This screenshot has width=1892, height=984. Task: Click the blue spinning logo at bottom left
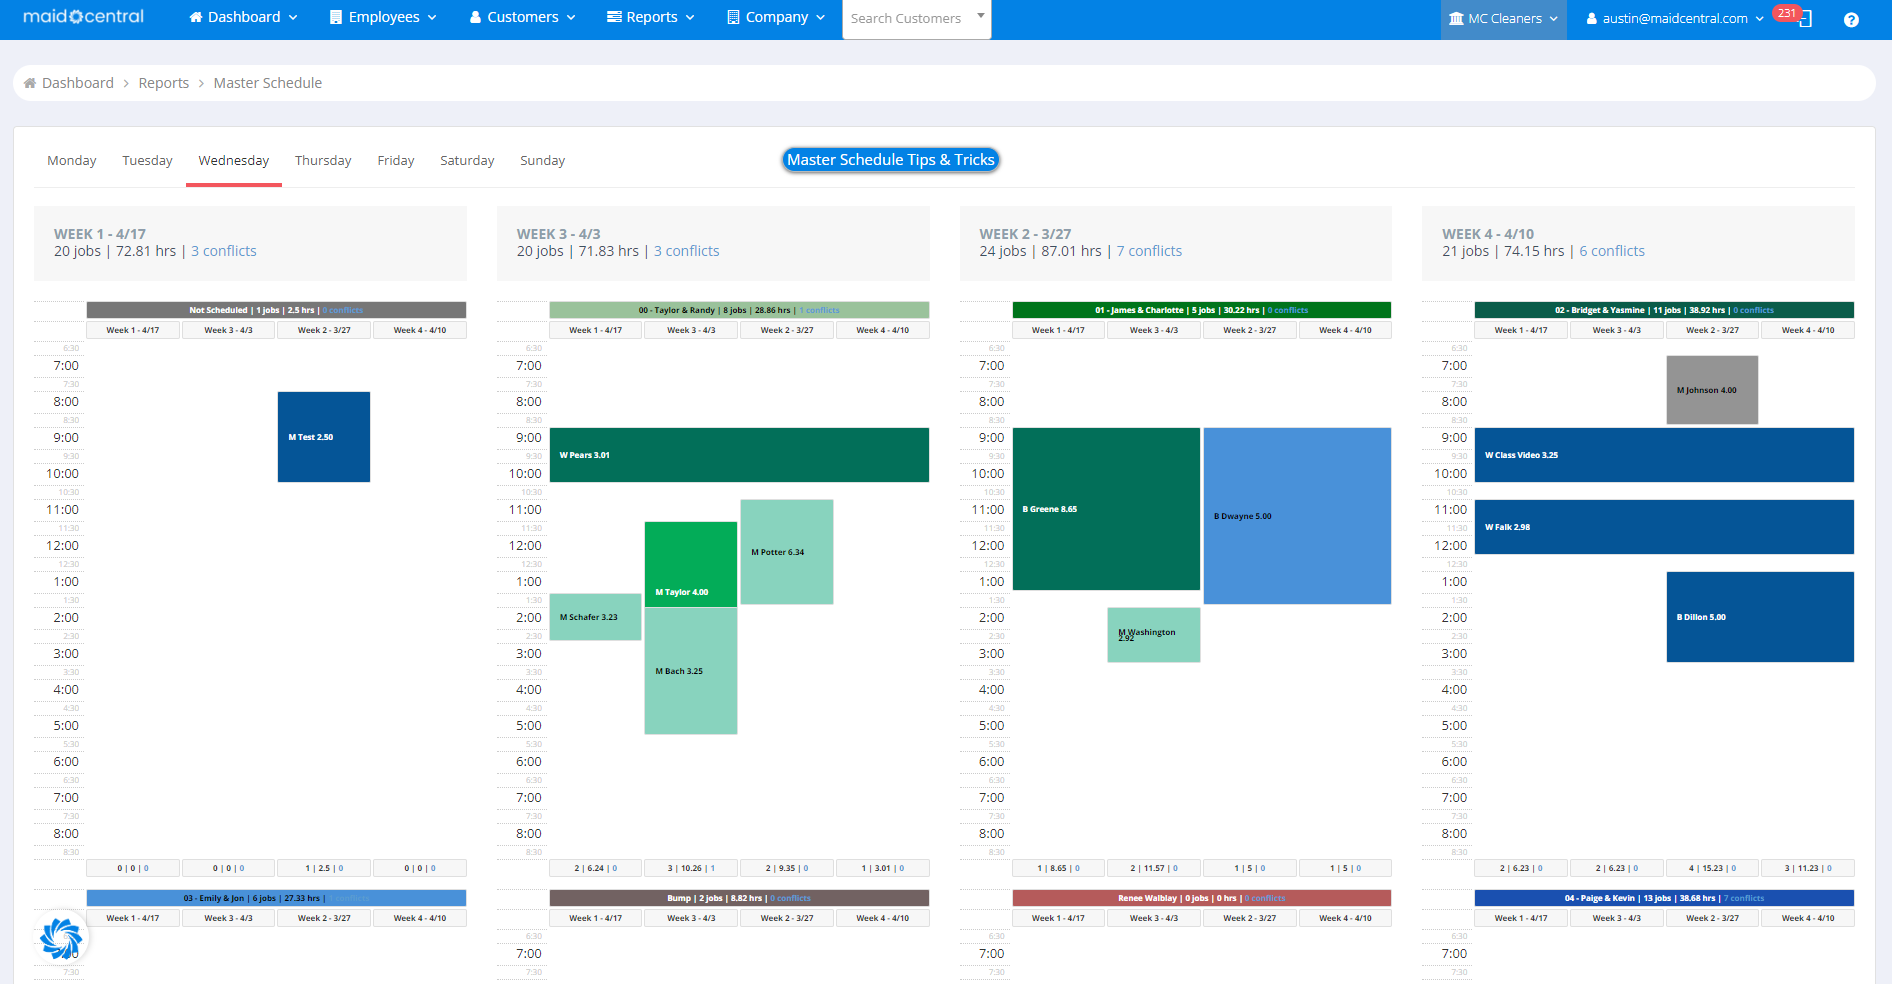click(60, 938)
